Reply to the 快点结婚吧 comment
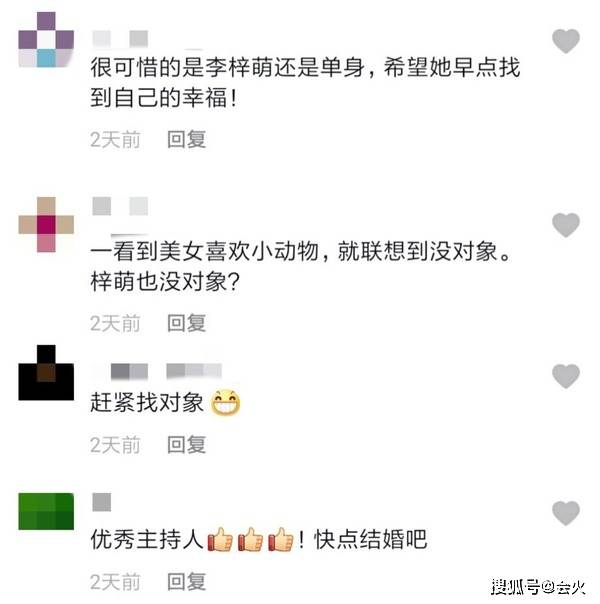 click(187, 581)
